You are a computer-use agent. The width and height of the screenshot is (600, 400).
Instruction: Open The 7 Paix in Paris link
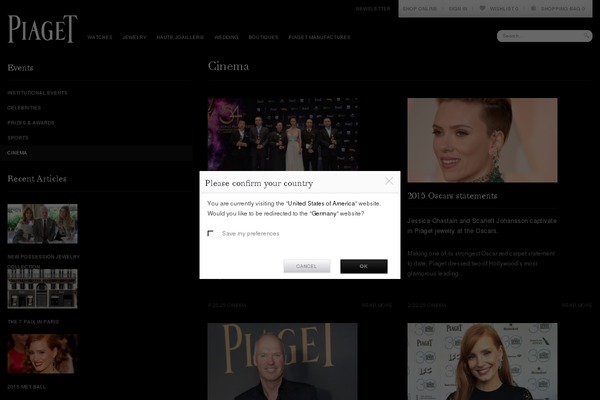point(33,322)
